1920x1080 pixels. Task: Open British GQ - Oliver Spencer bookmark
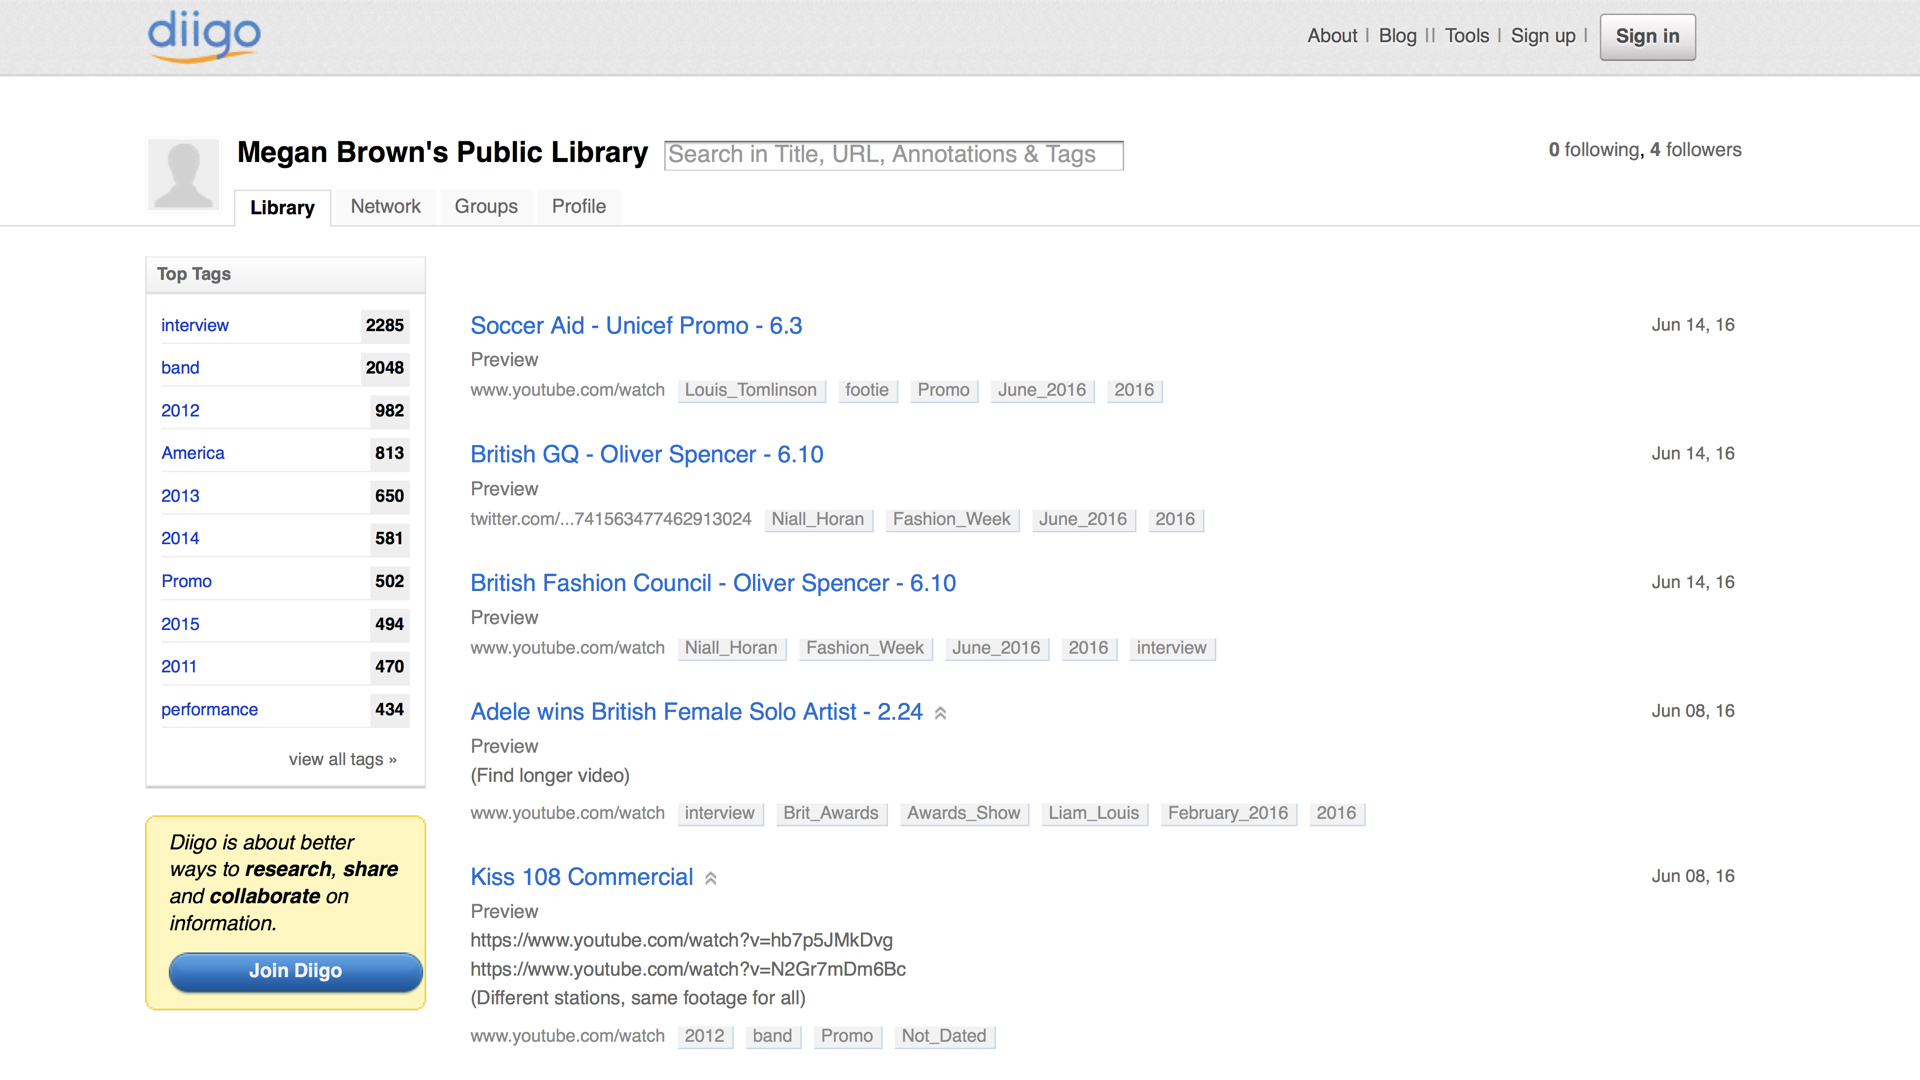point(647,455)
